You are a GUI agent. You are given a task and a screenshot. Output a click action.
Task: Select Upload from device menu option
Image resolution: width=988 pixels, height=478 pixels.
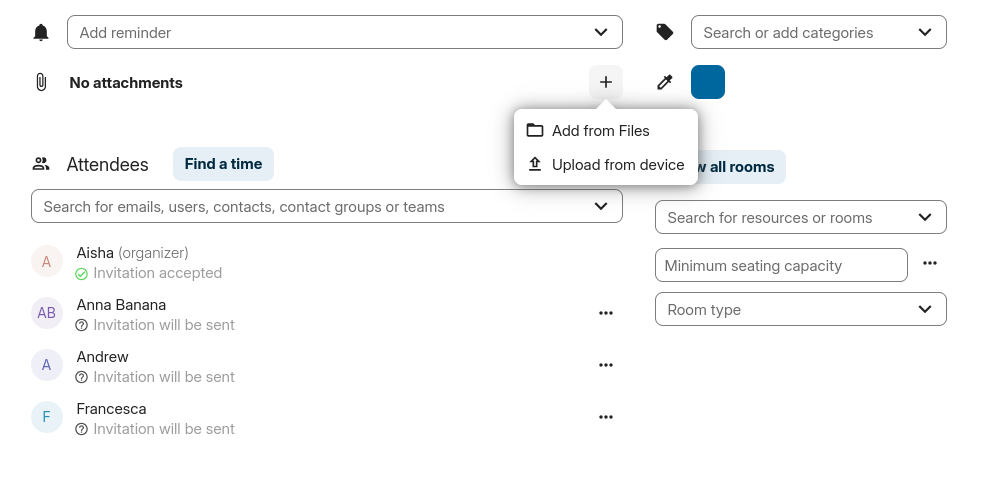(x=617, y=165)
